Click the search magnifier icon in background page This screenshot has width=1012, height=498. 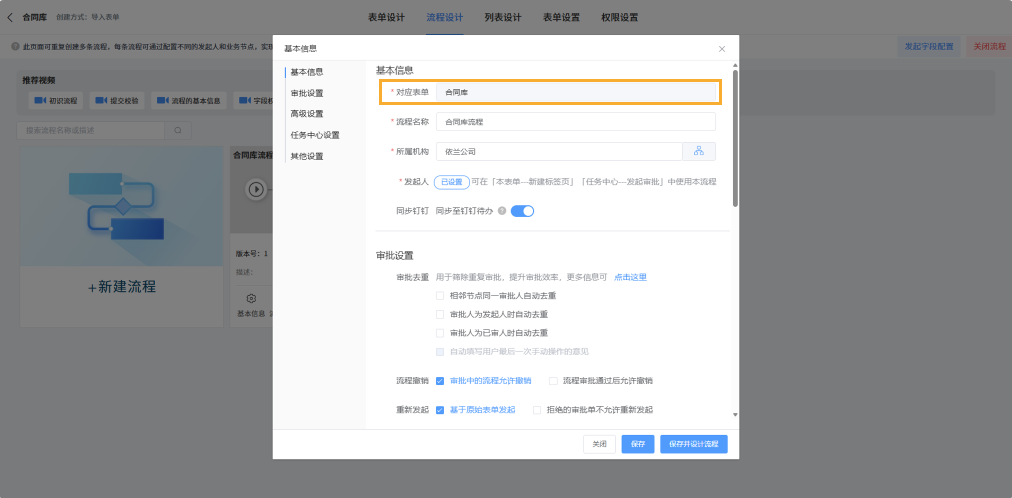click(x=178, y=130)
